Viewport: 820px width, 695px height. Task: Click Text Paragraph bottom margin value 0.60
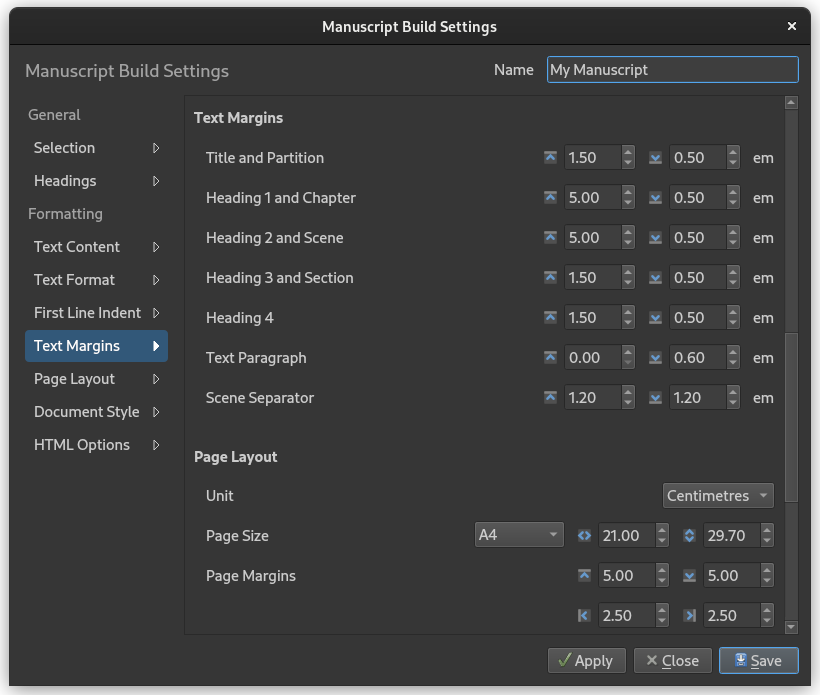point(698,358)
